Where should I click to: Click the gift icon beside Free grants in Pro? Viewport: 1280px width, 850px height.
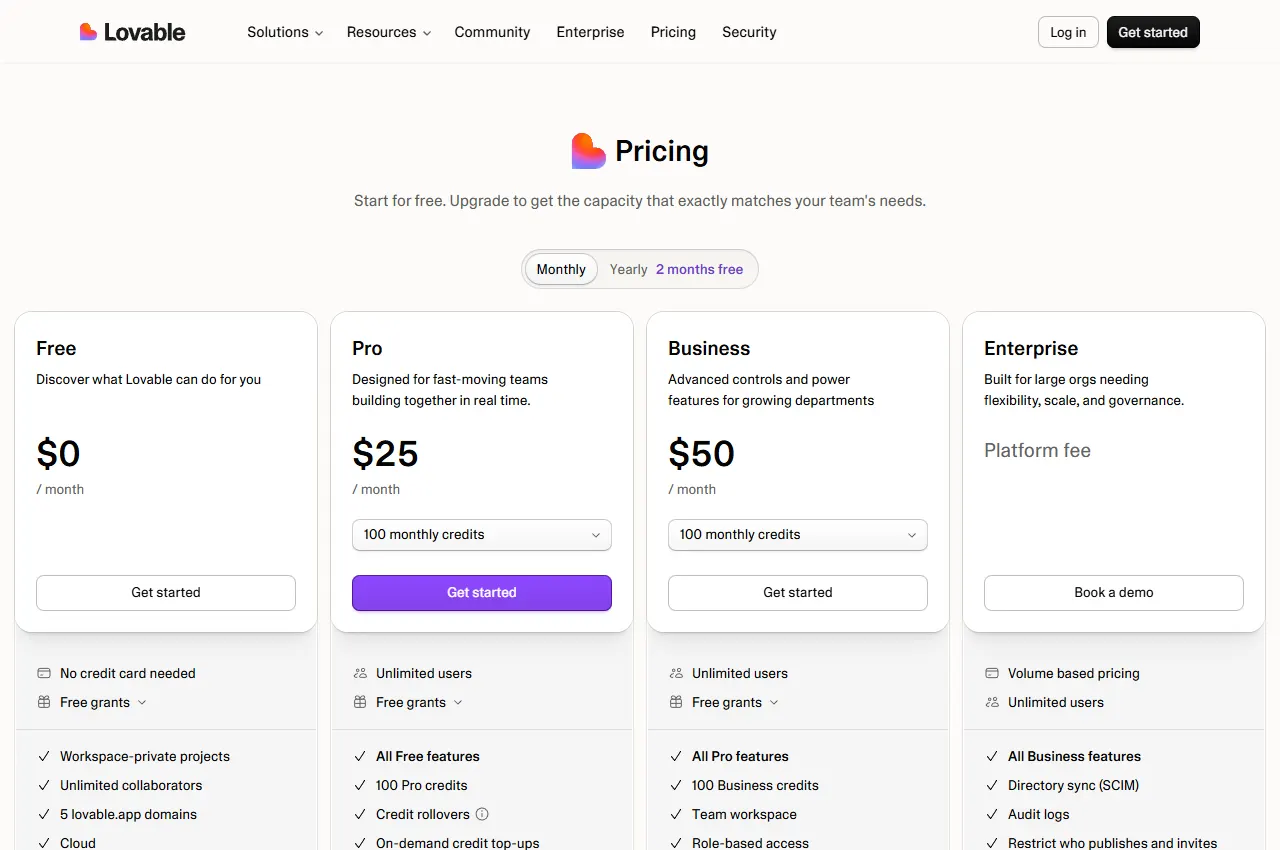360,702
